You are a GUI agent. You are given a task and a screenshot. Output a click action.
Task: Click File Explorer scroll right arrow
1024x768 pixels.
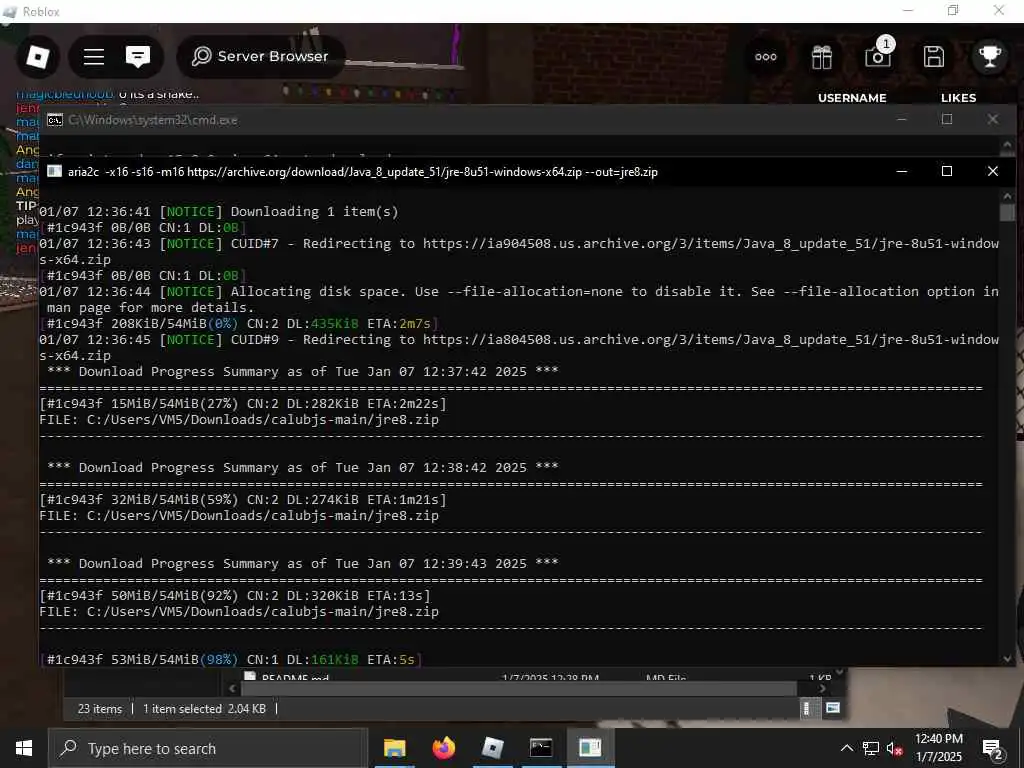tap(822, 688)
